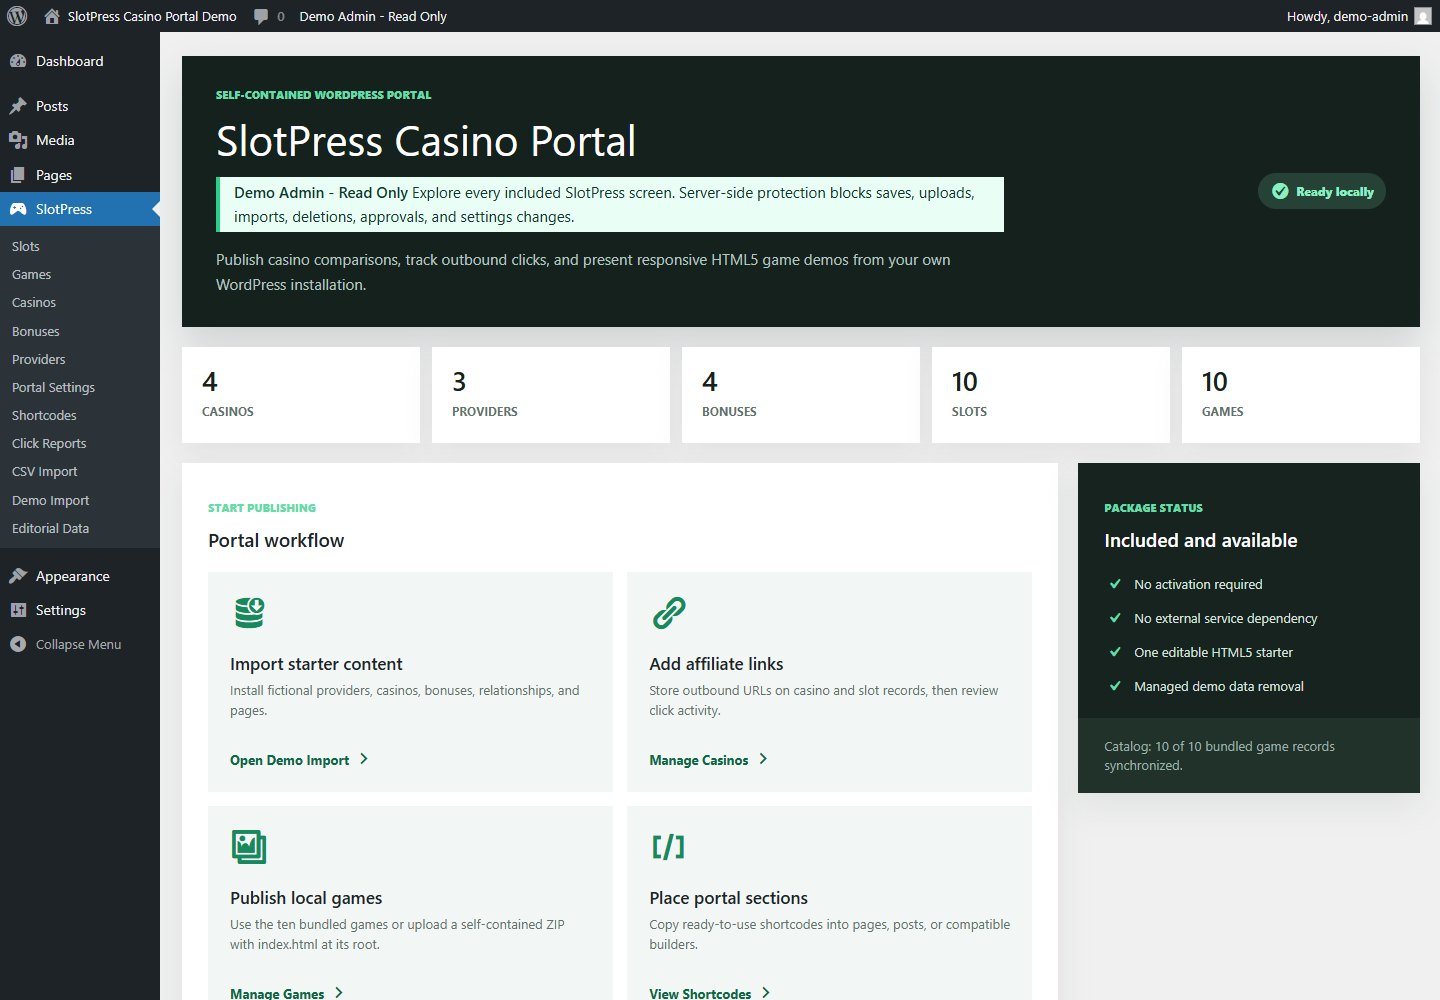Screen dimensions: 1440x1000
Task: Open the Appearance menu
Action: pyautogui.click(x=80, y=576)
